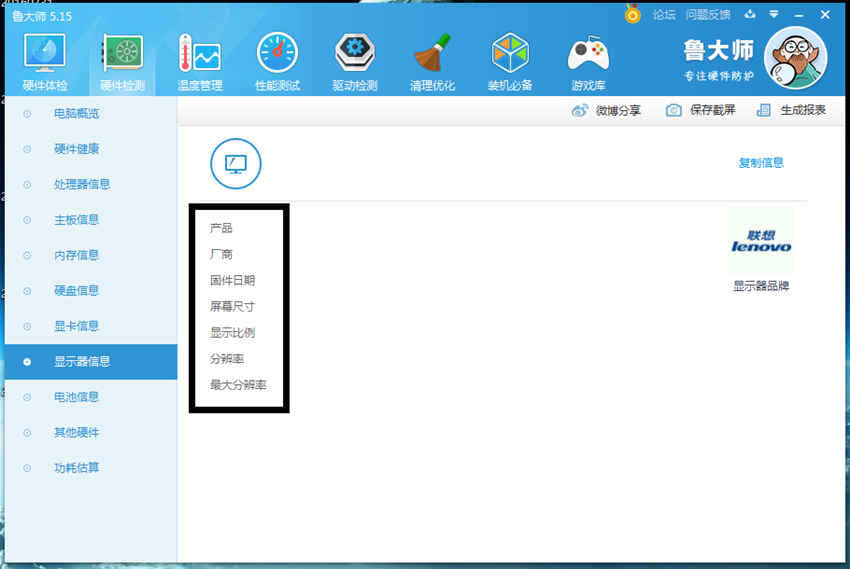Select 电脑概览 in sidebar

pos(91,114)
